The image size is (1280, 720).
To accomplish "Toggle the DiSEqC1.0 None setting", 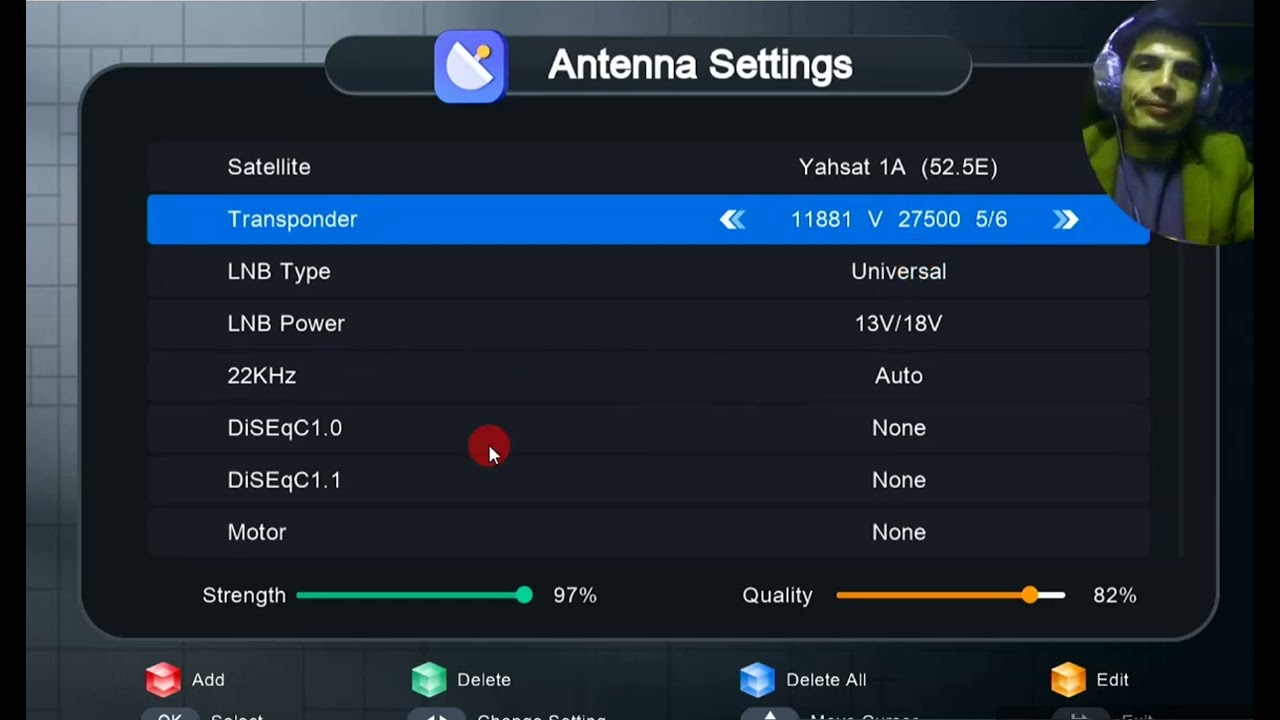I will pos(898,428).
